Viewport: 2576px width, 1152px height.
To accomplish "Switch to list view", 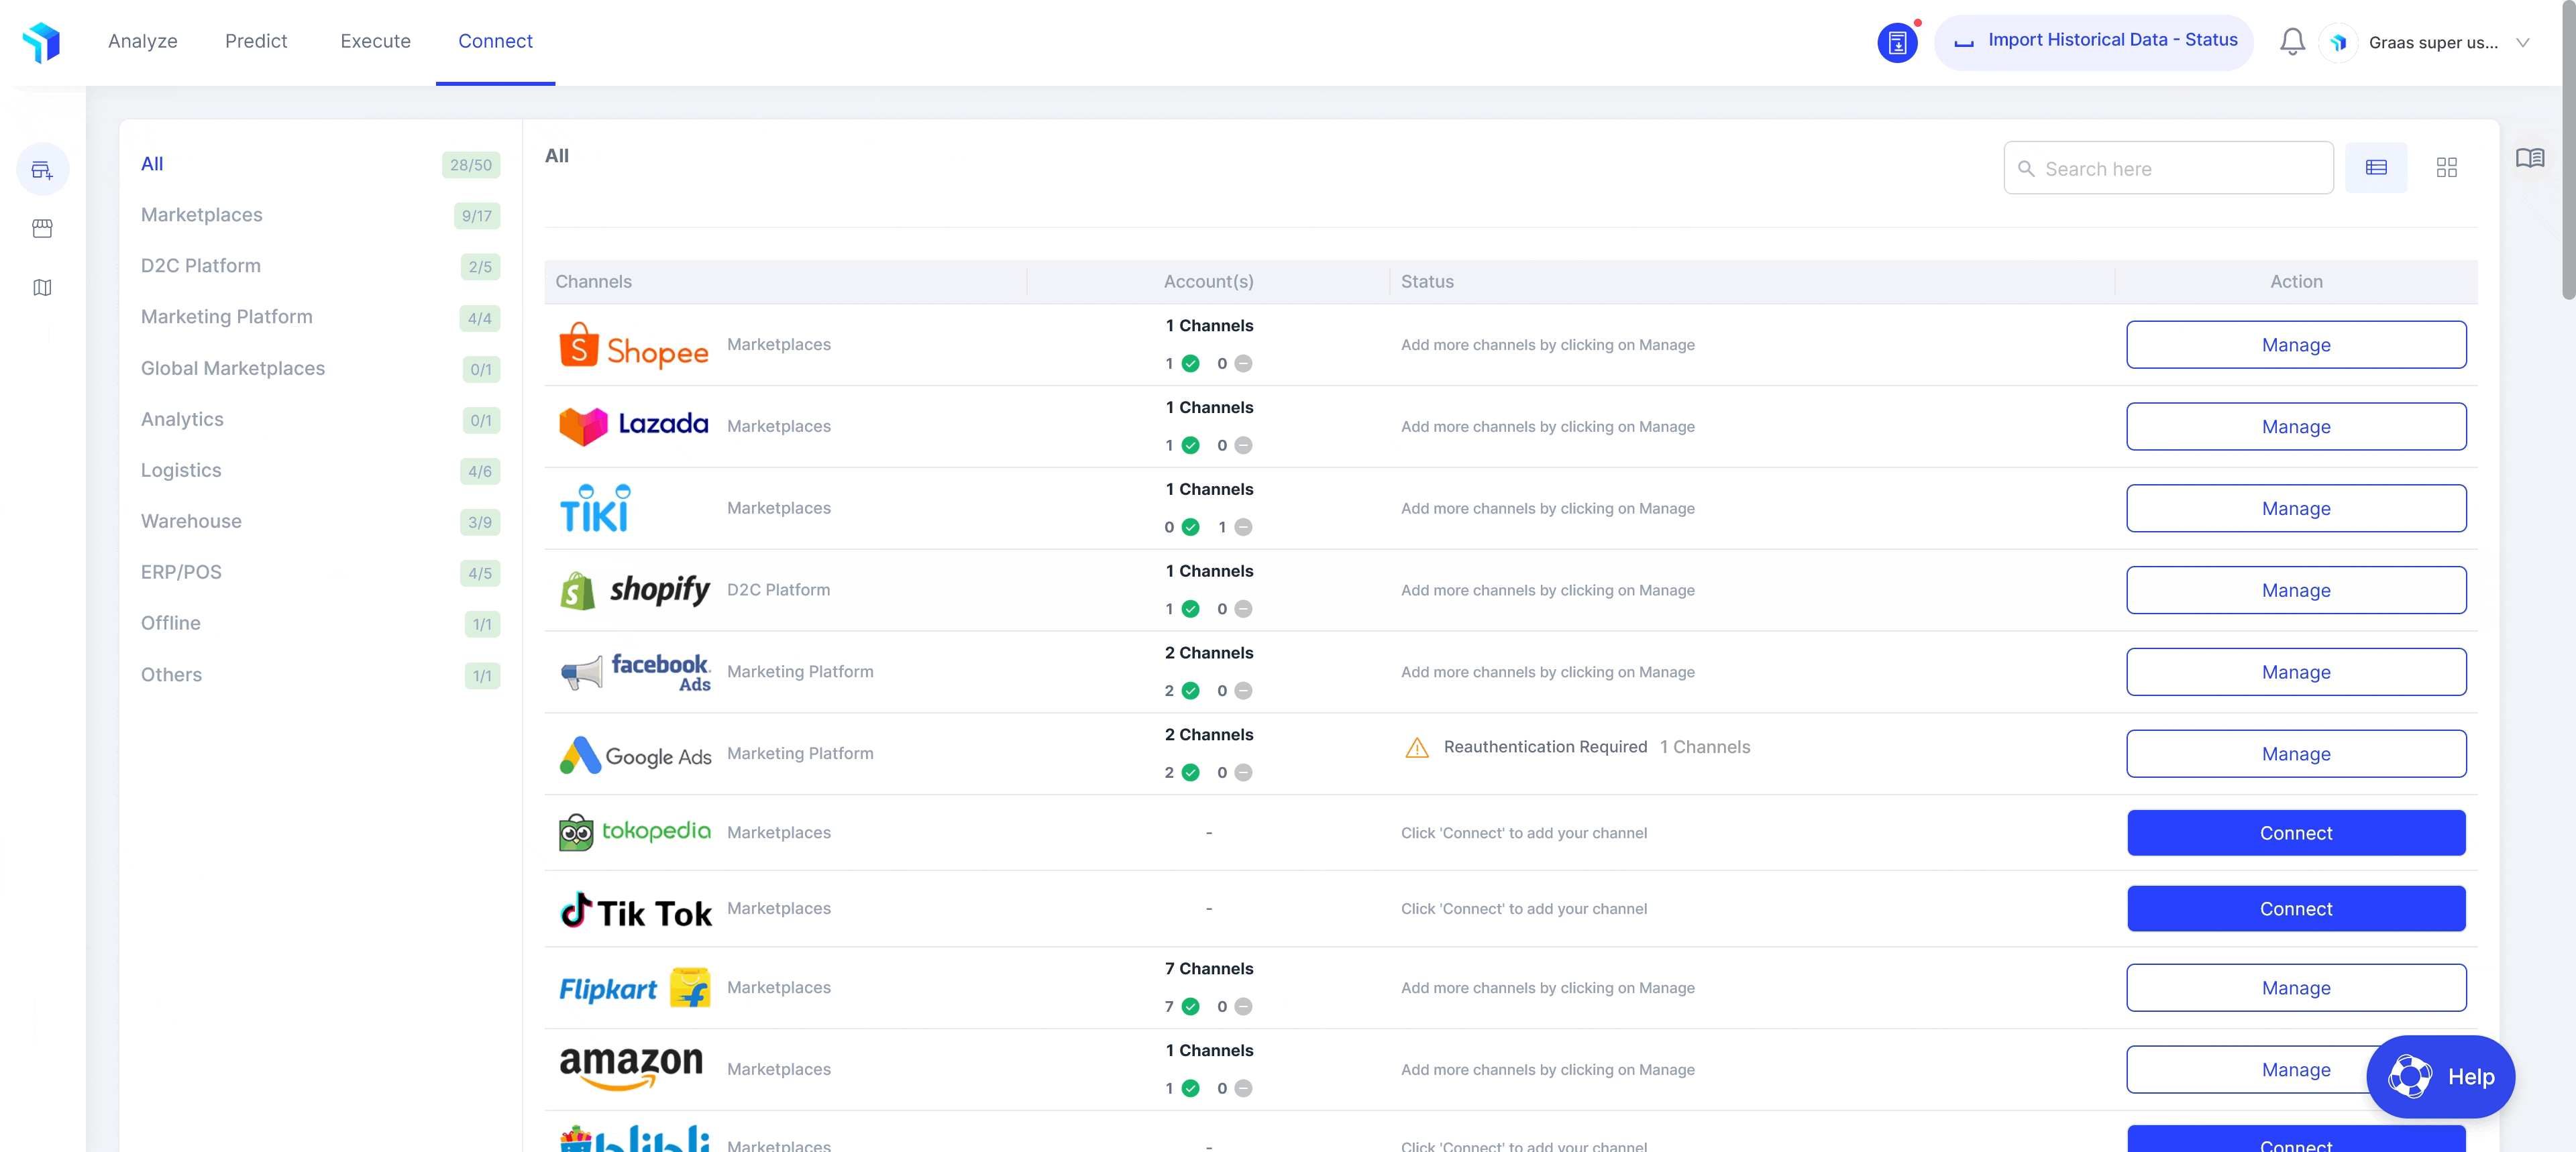I will (x=2376, y=167).
